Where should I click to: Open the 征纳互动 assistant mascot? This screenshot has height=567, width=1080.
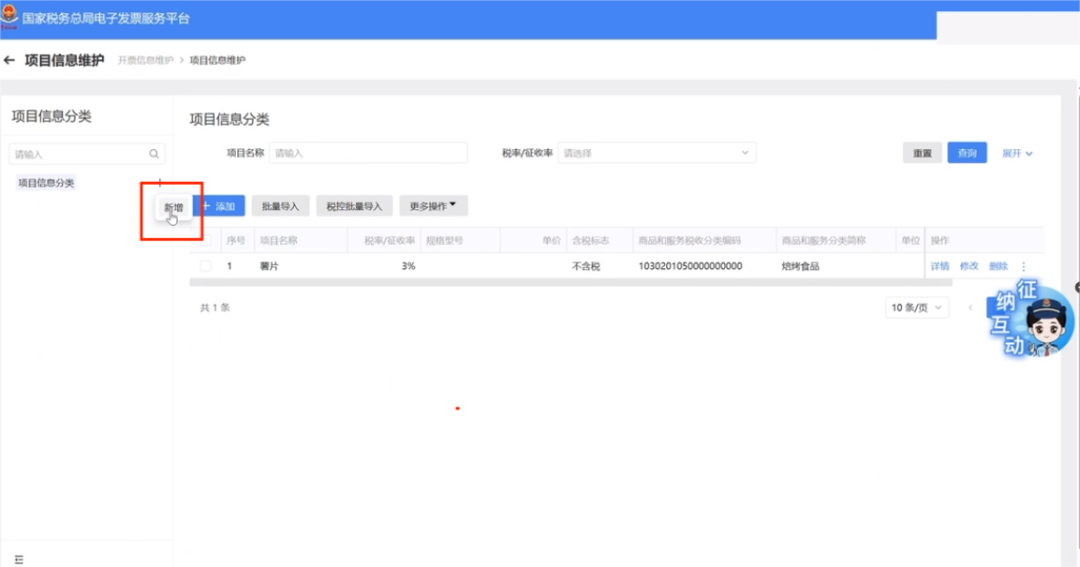coord(1030,318)
